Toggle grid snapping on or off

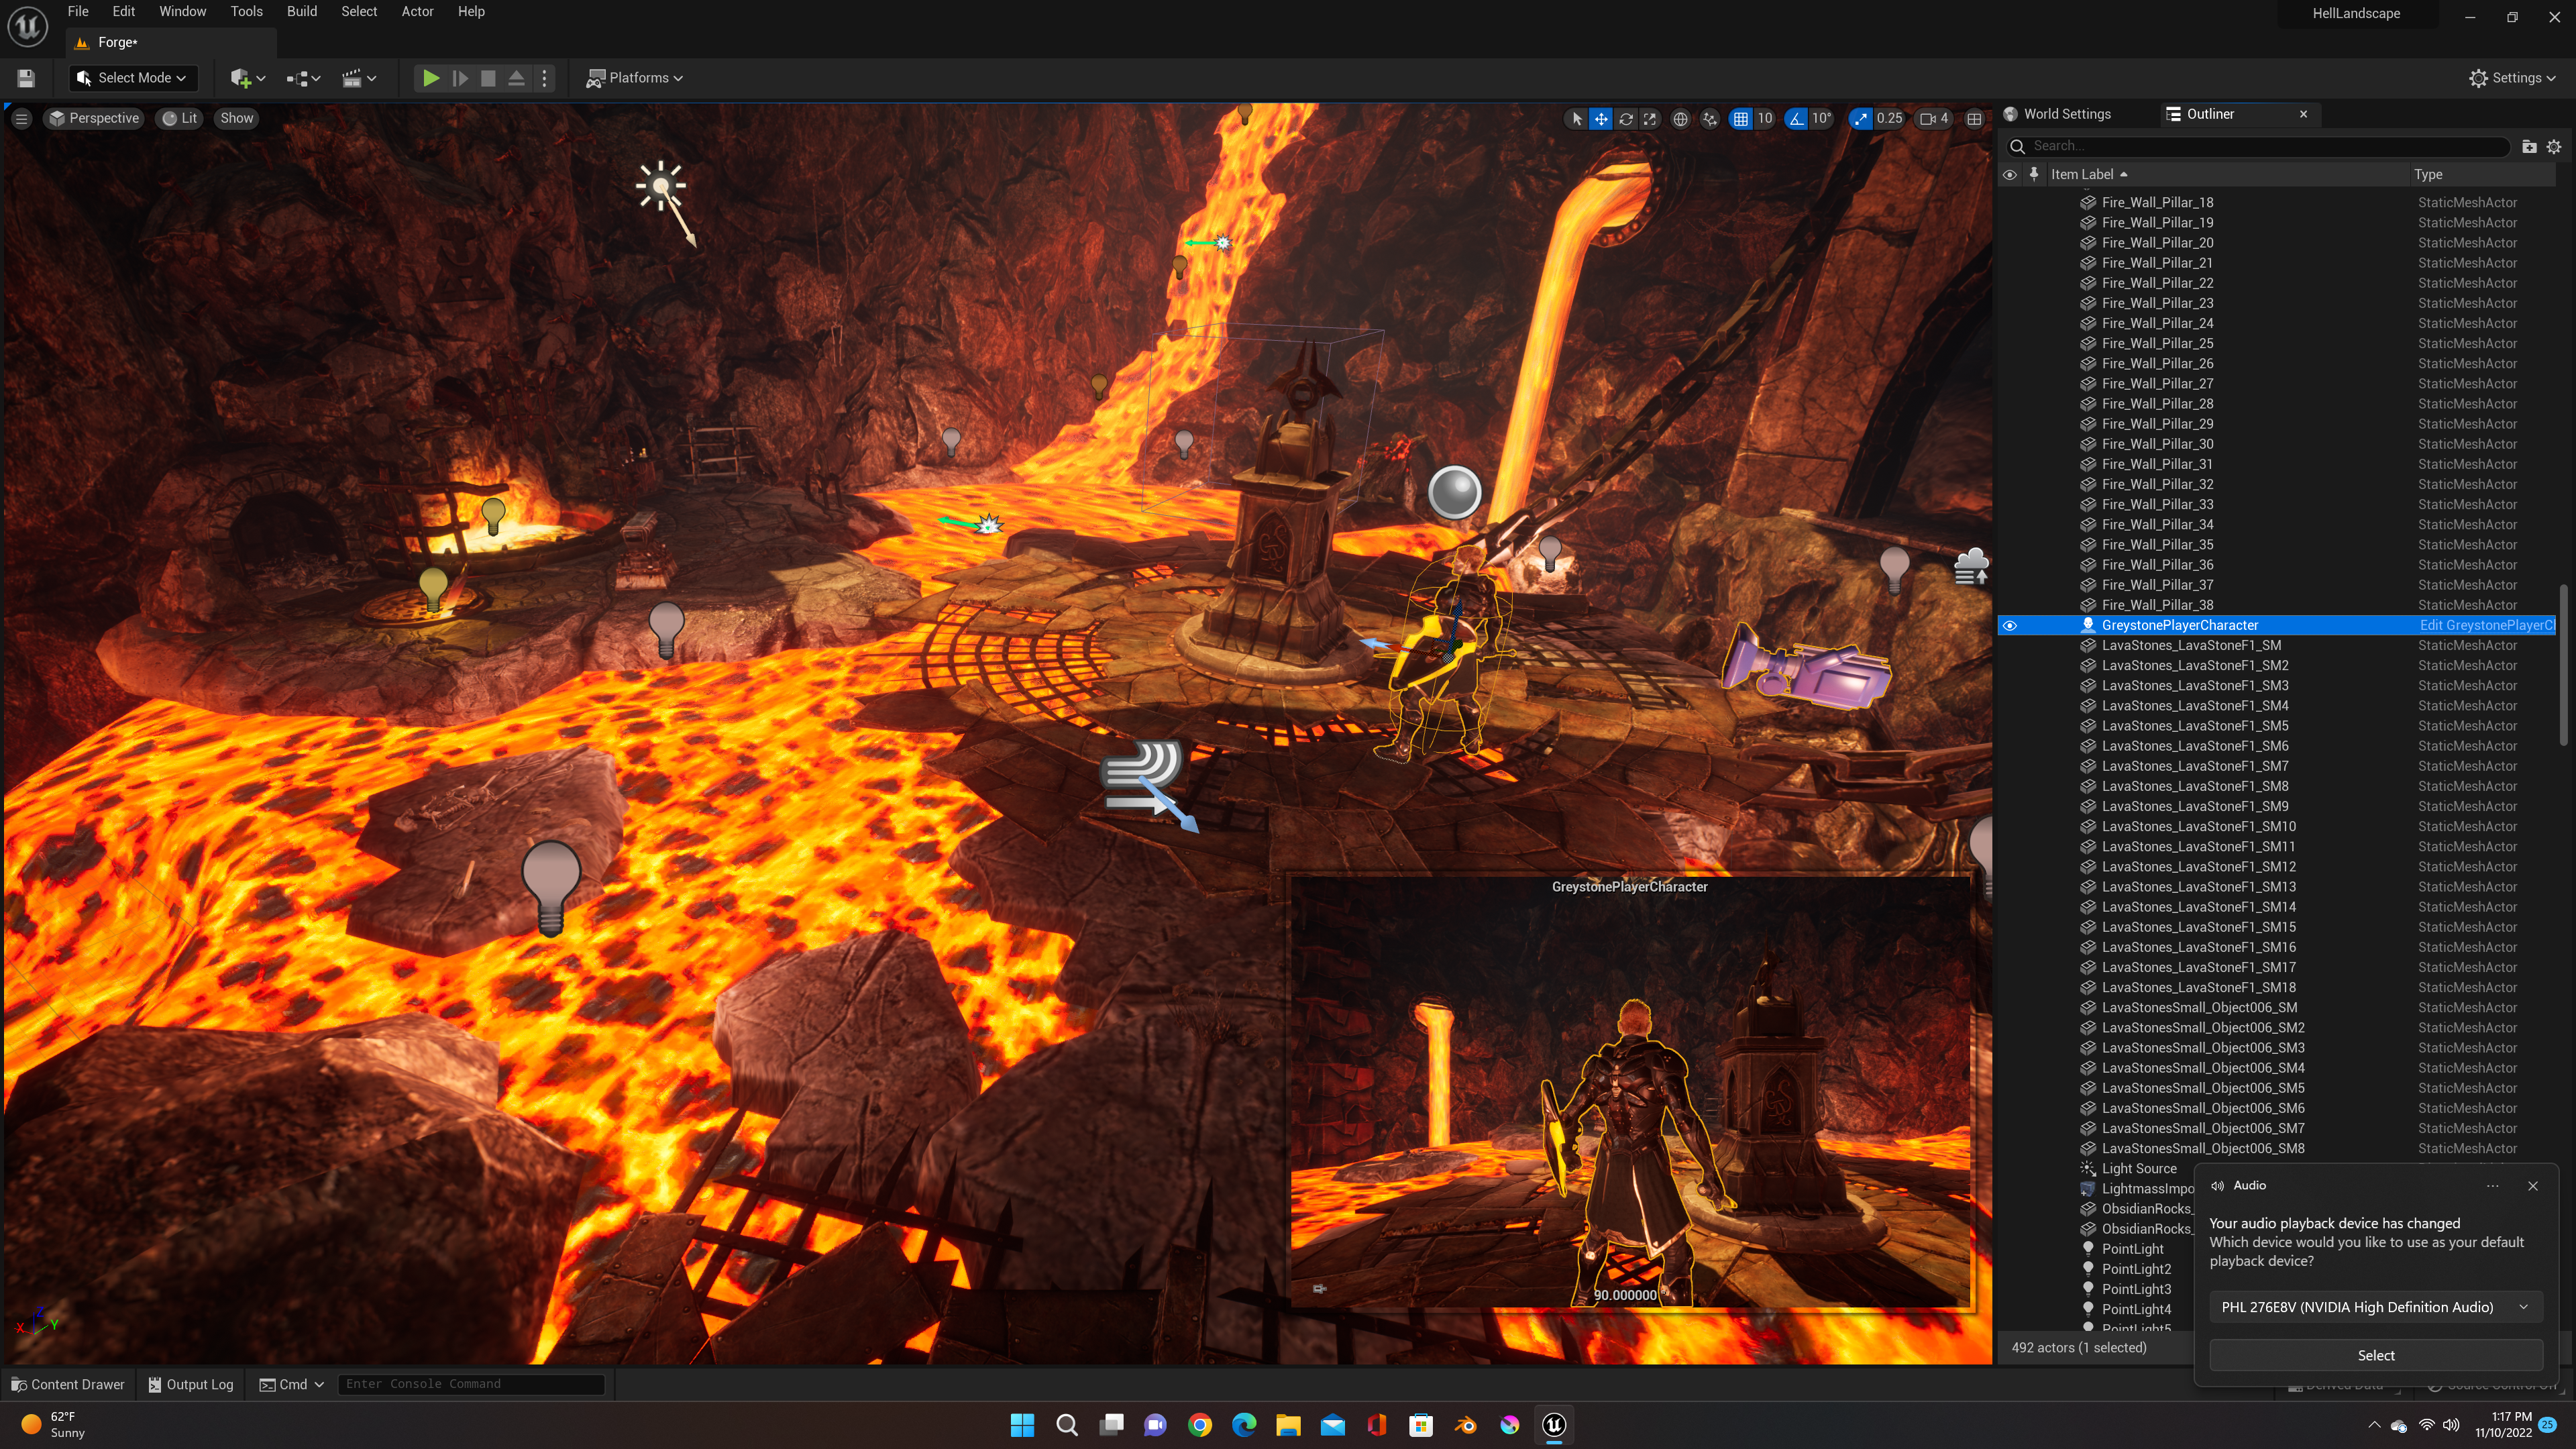click(1741, 119)
